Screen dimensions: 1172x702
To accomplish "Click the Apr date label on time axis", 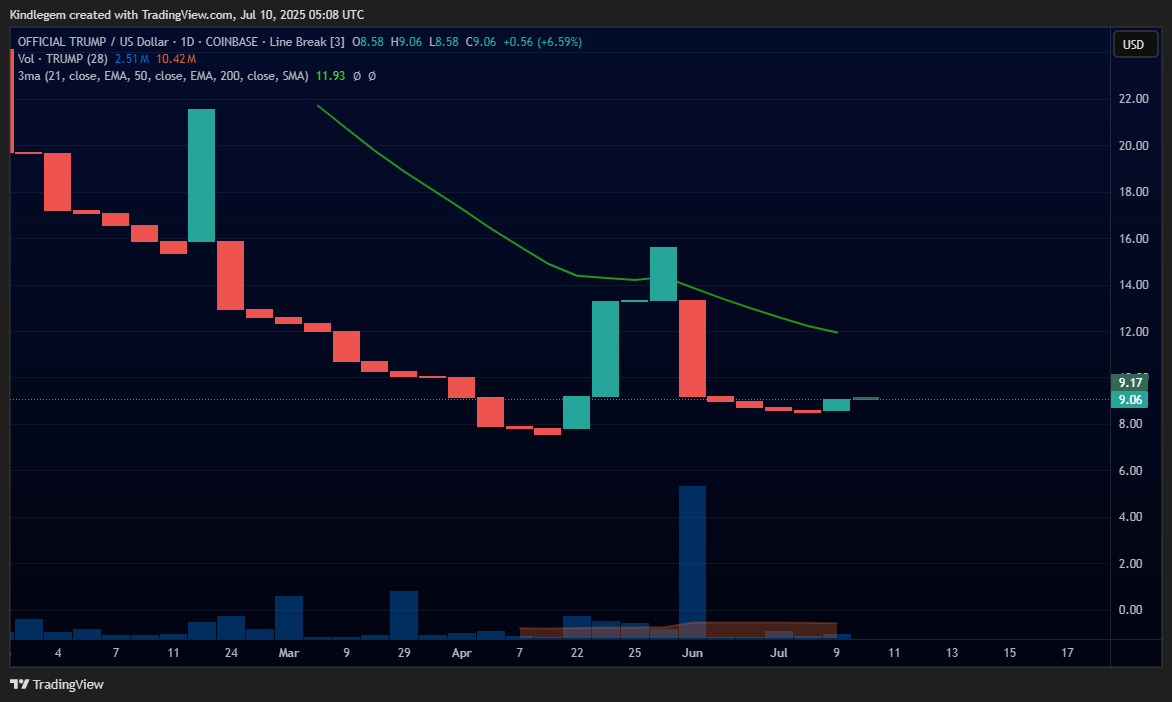I will (x=462, y=653).
